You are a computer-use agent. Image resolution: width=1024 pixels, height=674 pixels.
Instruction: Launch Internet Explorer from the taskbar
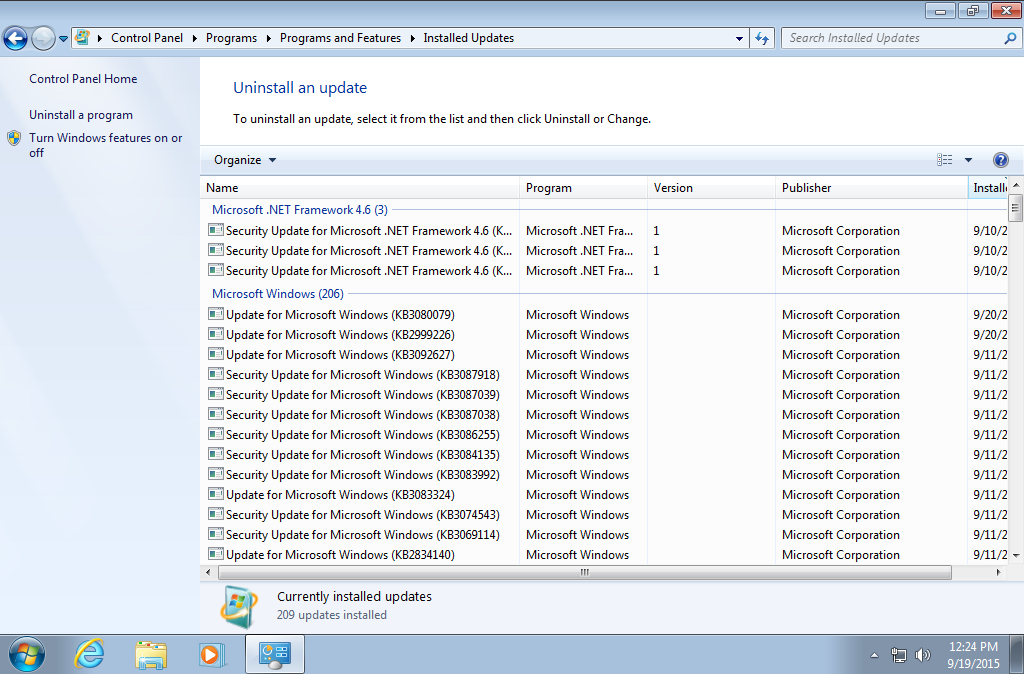point(89,654)
